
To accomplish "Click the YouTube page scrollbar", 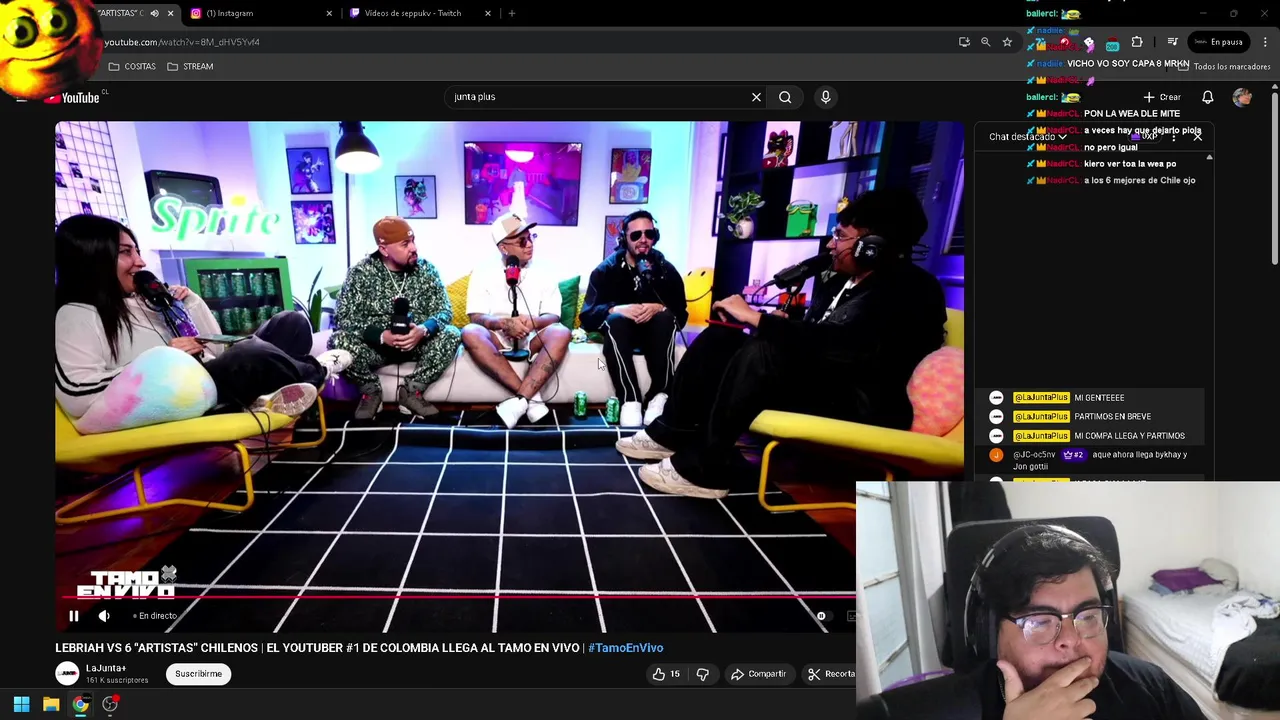I will 1275,180.
